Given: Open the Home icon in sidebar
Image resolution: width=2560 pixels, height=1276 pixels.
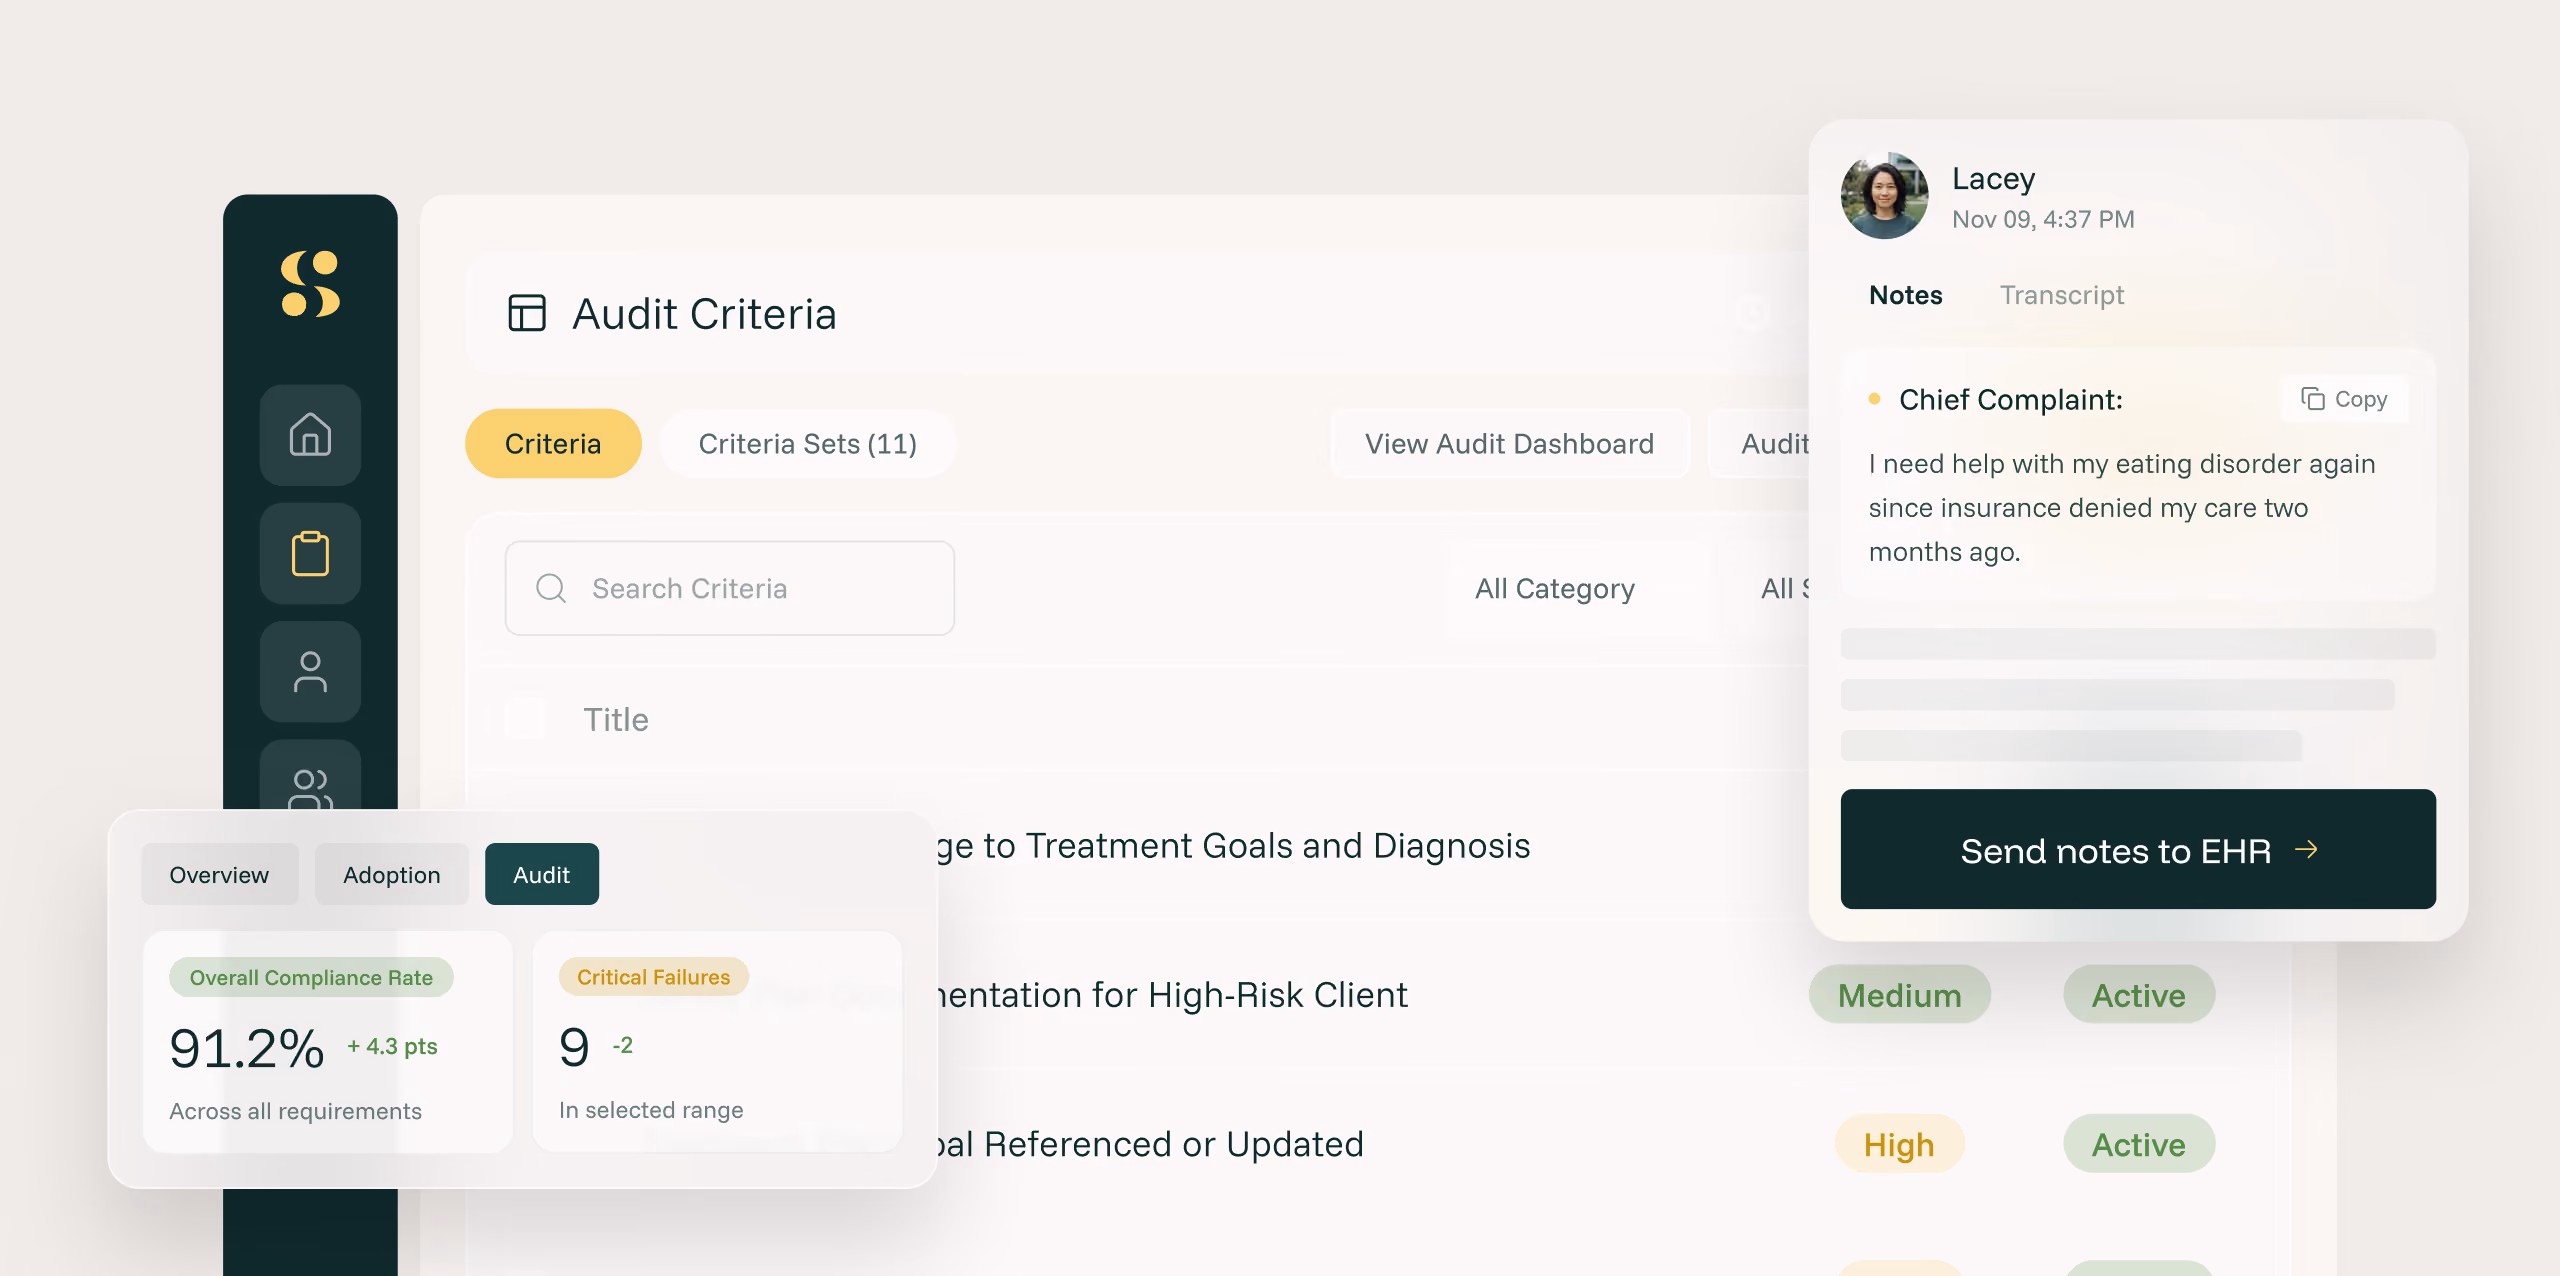Looking at the screenshot, I should tap(310, 435).
